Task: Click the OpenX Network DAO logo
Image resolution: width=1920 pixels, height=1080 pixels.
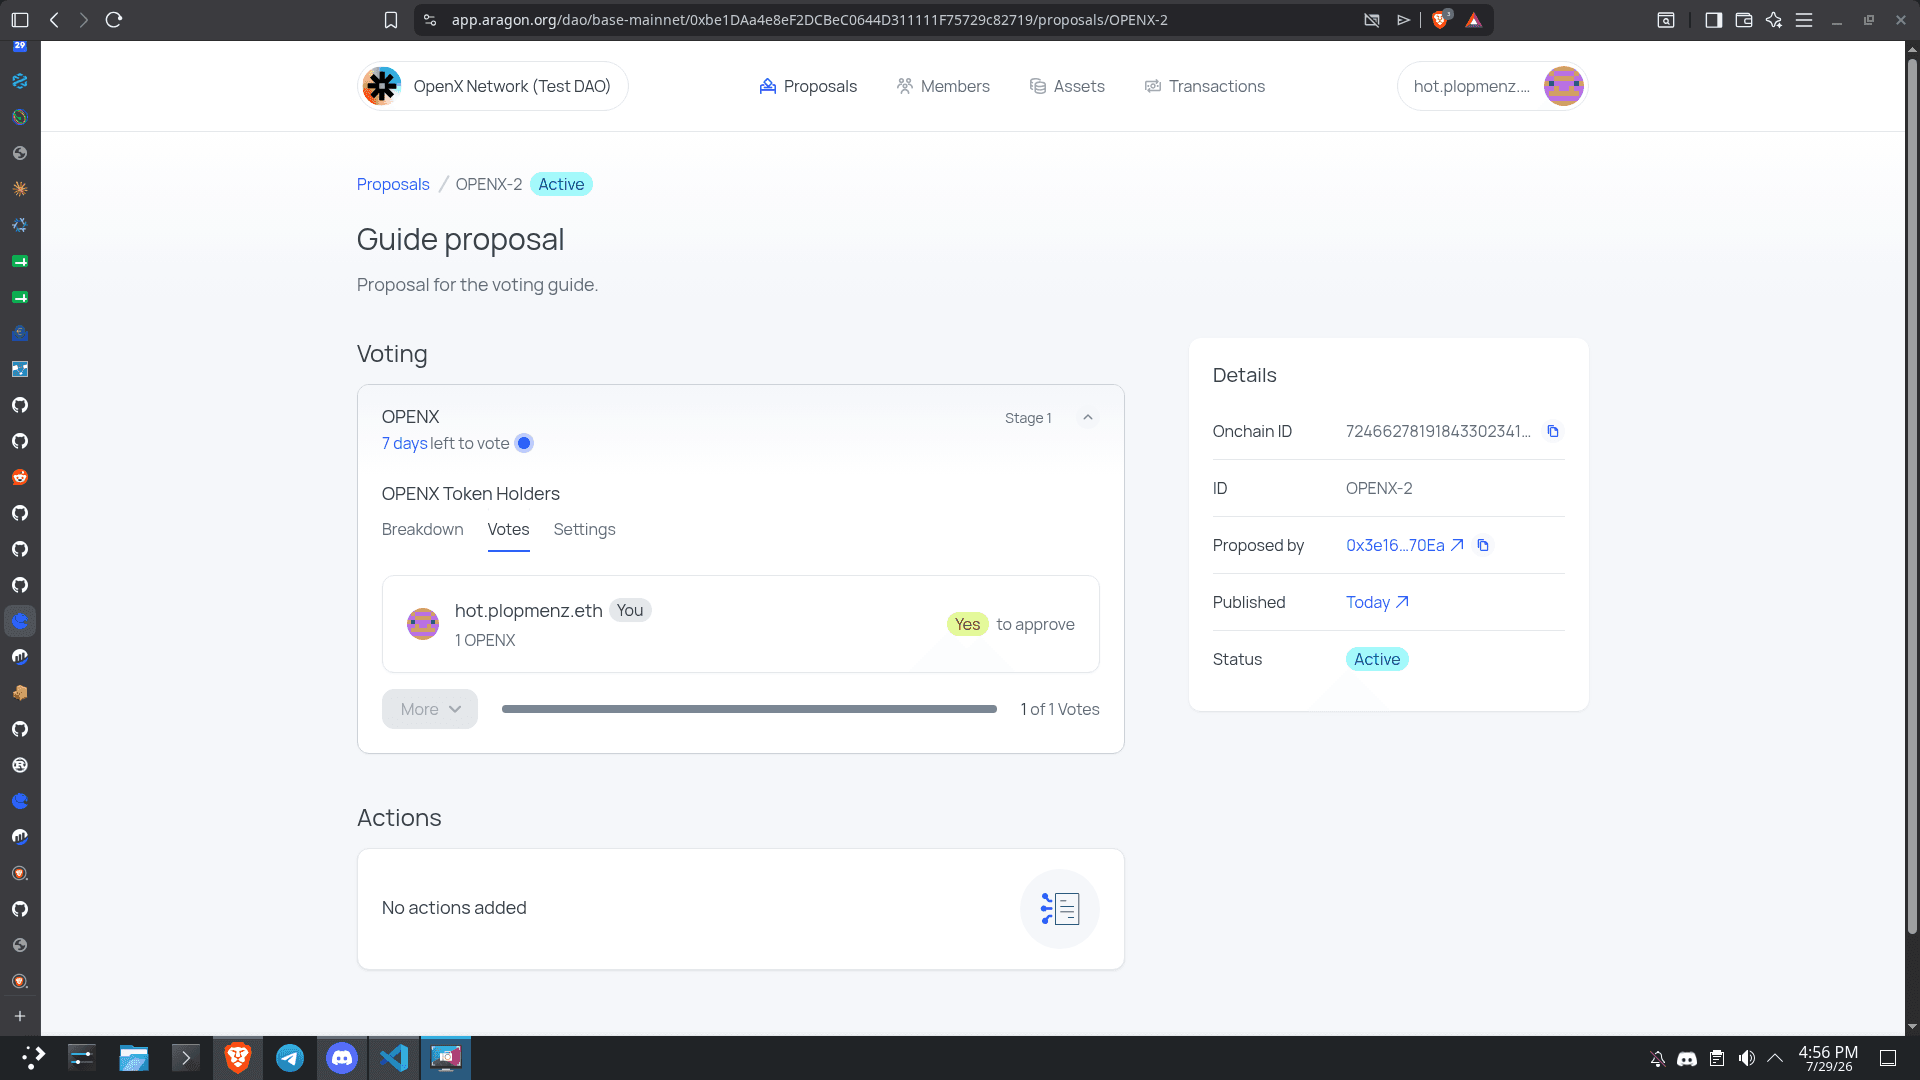Action: pyautogui.click(x=382, y=86)
